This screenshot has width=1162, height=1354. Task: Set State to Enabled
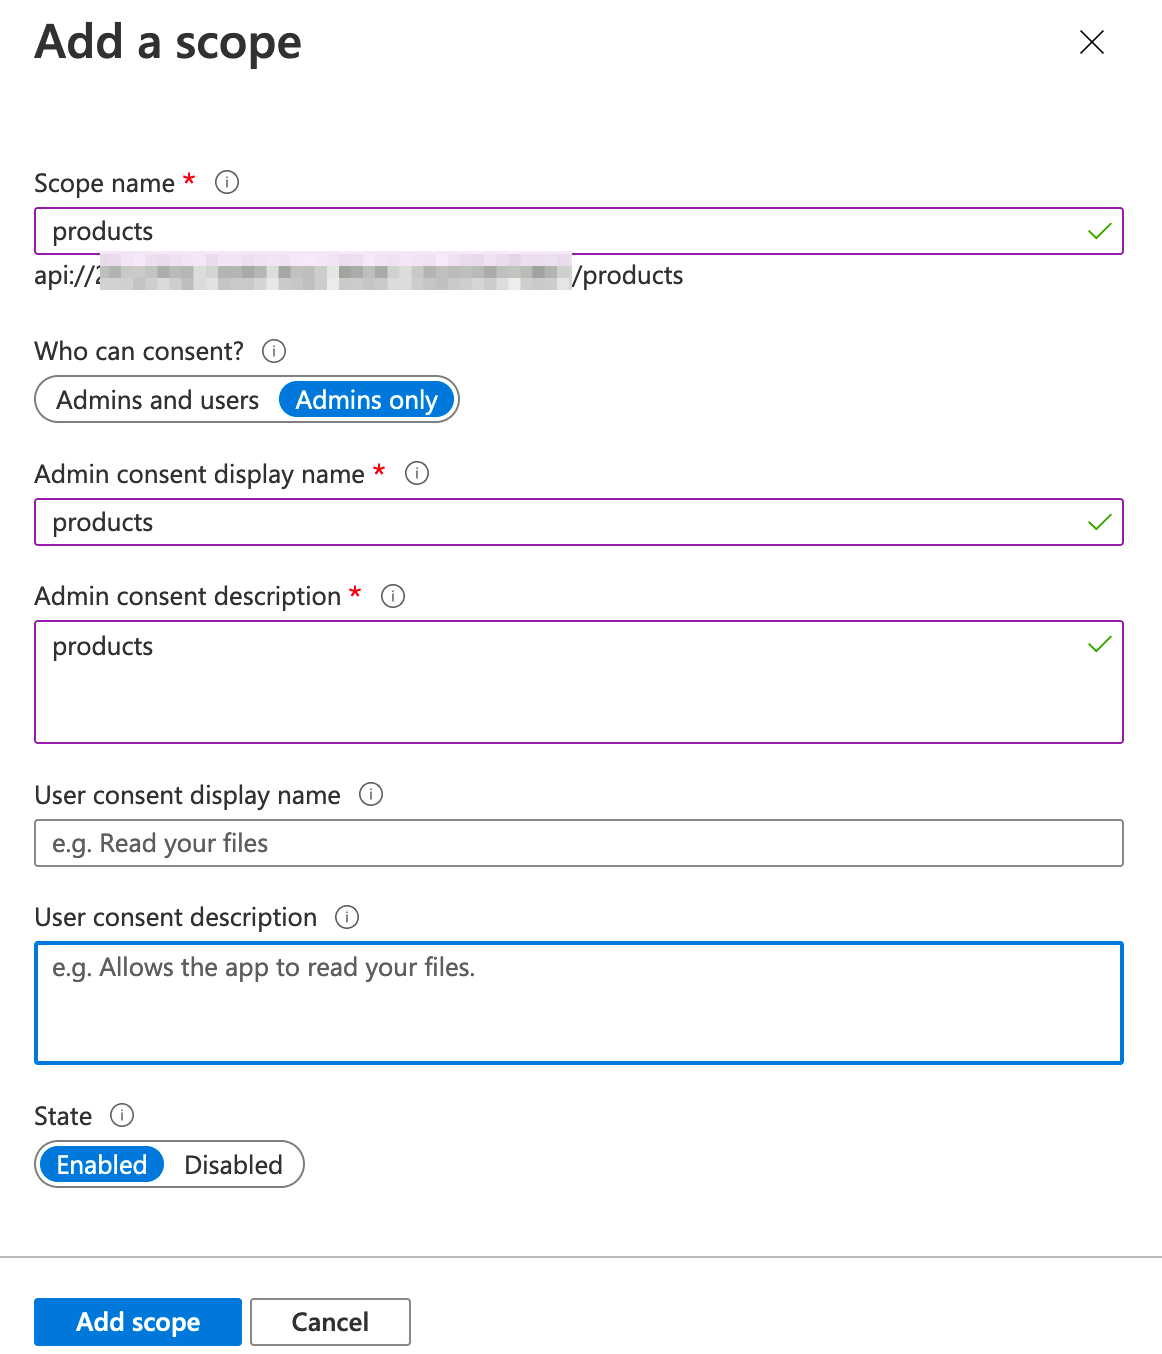[x=102, y=1165]
